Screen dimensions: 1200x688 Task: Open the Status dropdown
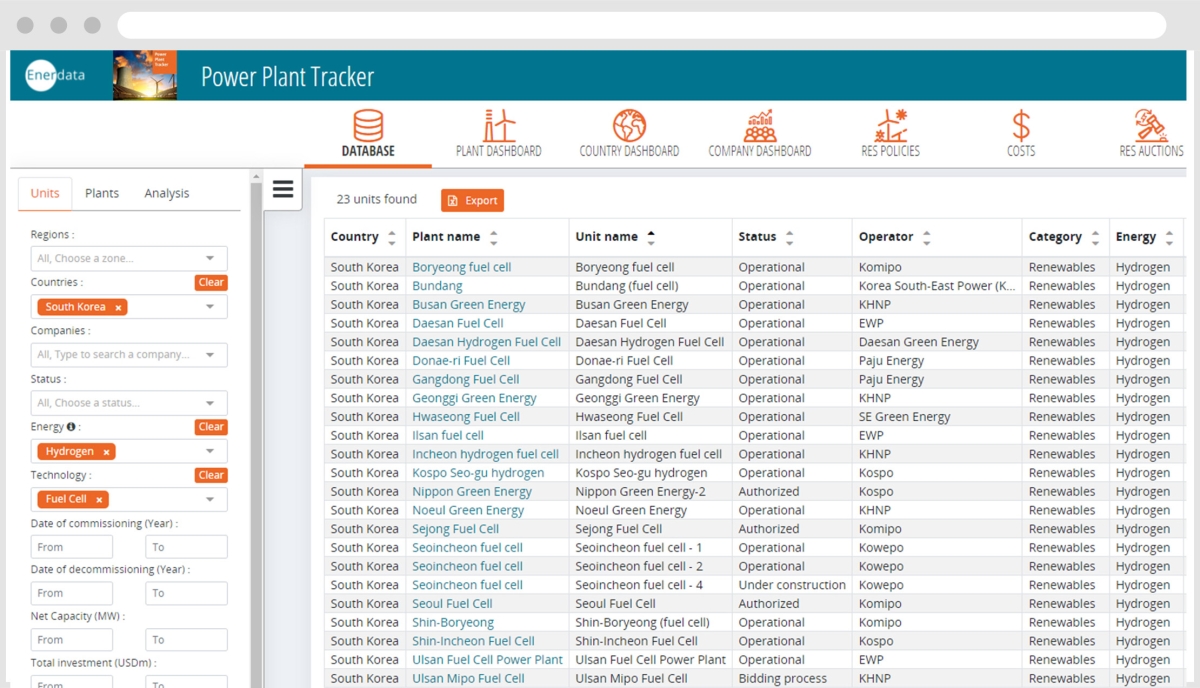tap(128, 402)
